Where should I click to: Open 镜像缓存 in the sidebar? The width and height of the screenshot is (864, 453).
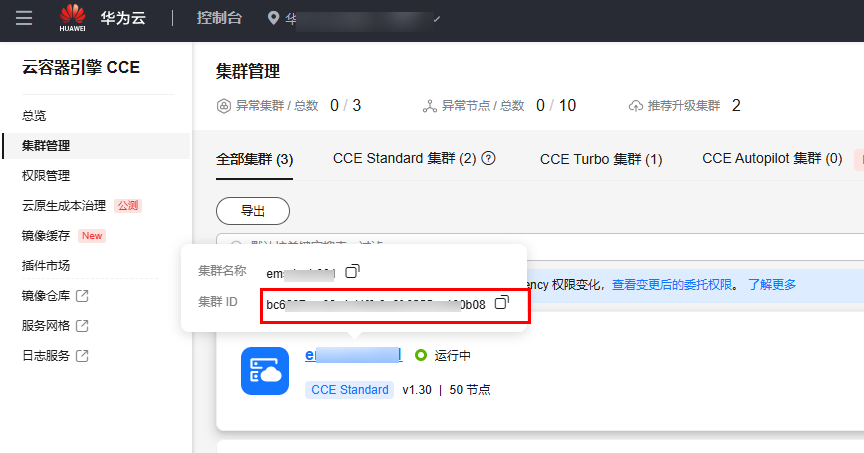pyautogui.click(x=46, y=236)
